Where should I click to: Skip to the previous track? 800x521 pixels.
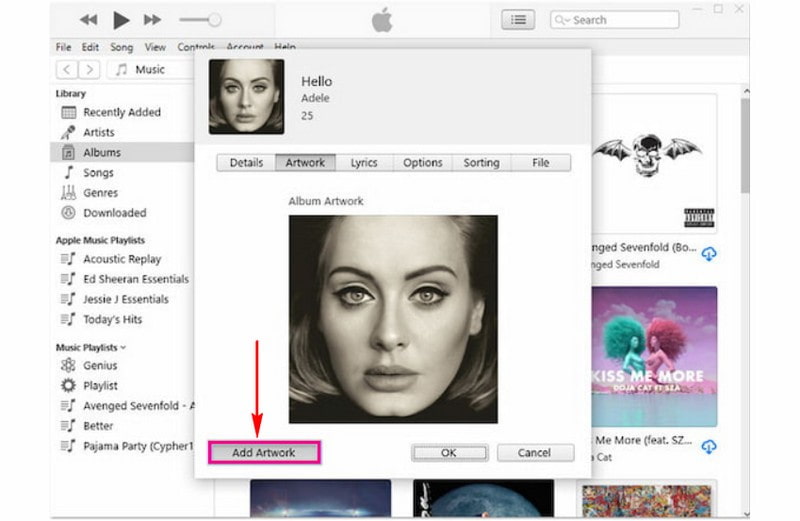[89, 20]
